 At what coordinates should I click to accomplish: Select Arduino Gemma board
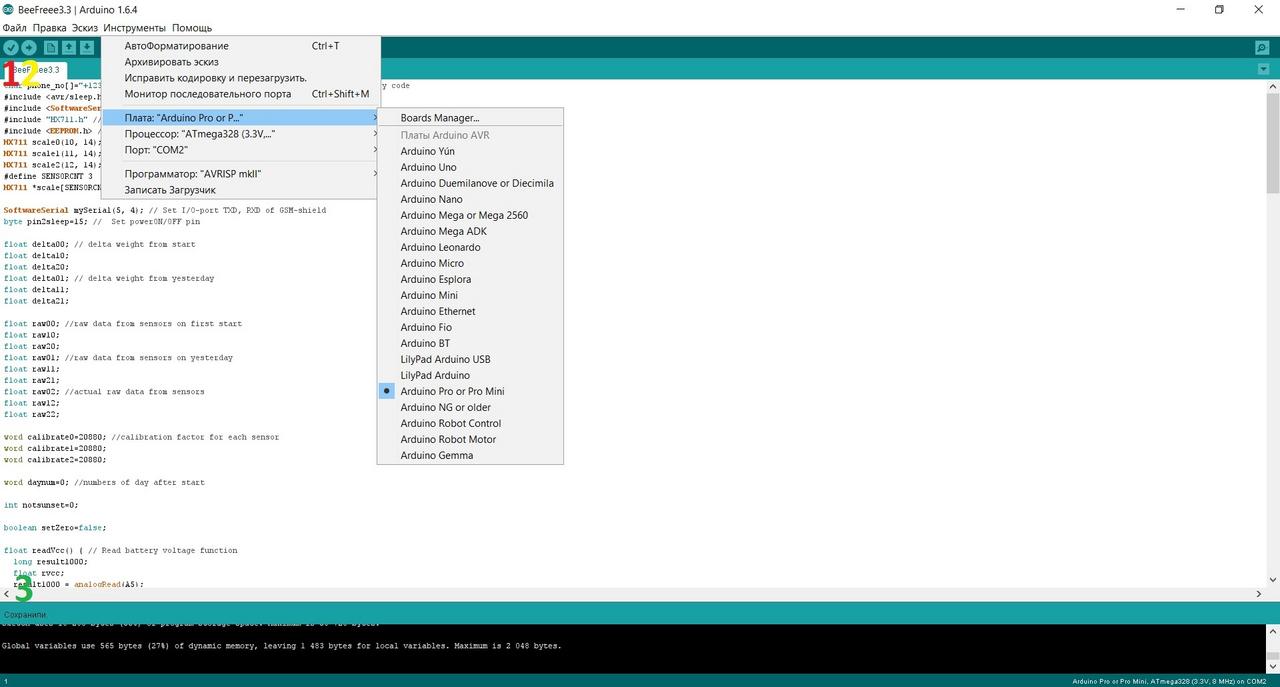click(470, 455)
